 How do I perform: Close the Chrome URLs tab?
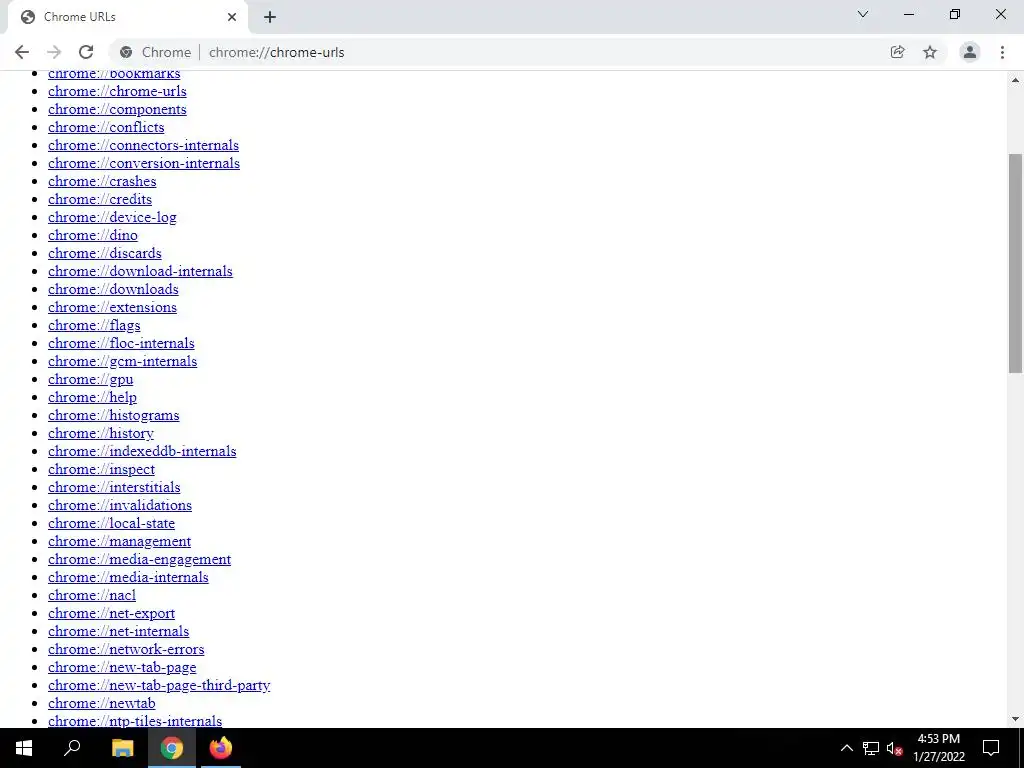pos(232,17)
